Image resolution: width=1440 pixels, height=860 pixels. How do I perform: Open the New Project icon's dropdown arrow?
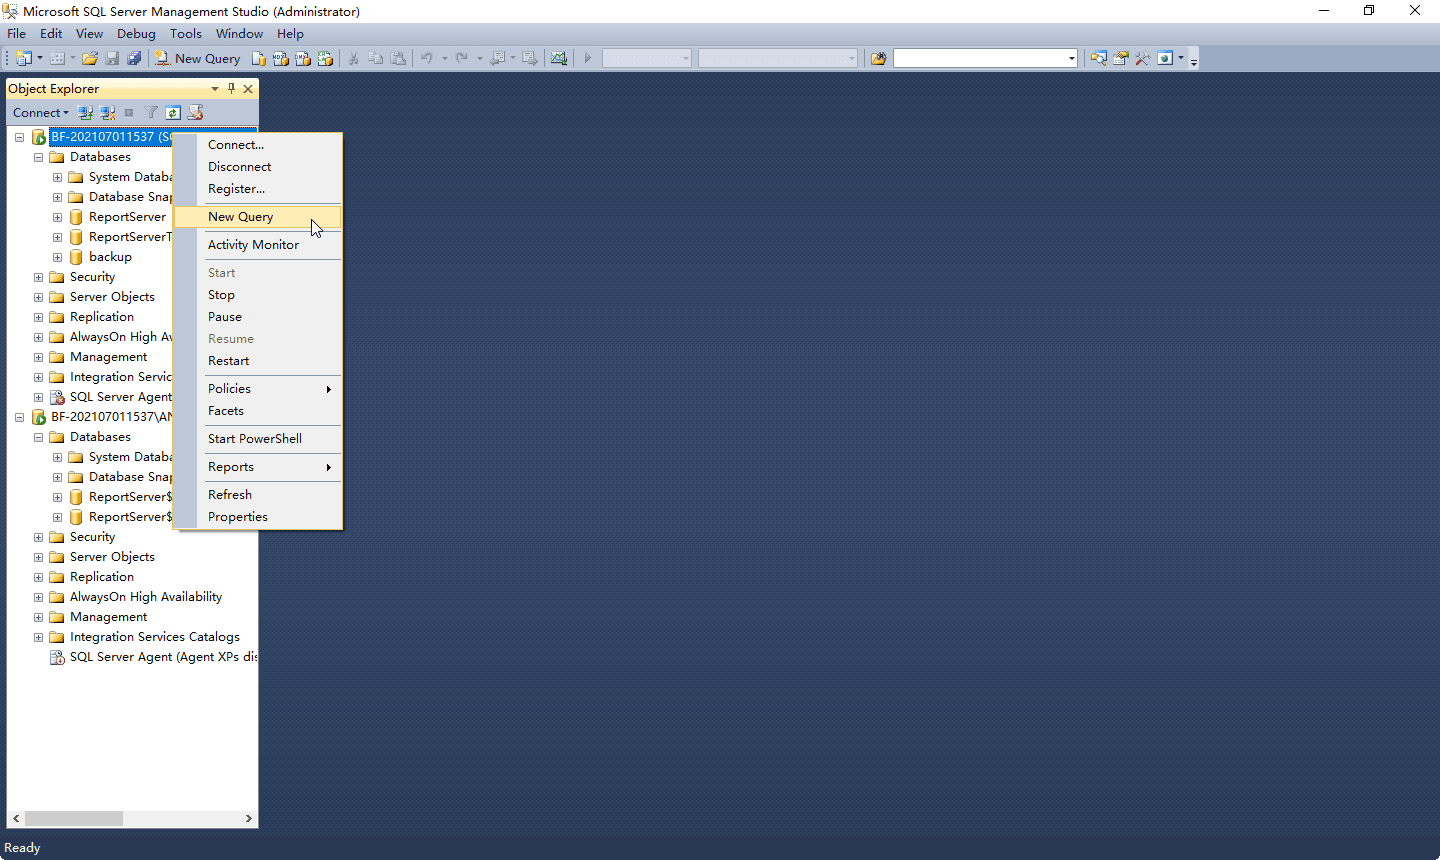[40, 58]
